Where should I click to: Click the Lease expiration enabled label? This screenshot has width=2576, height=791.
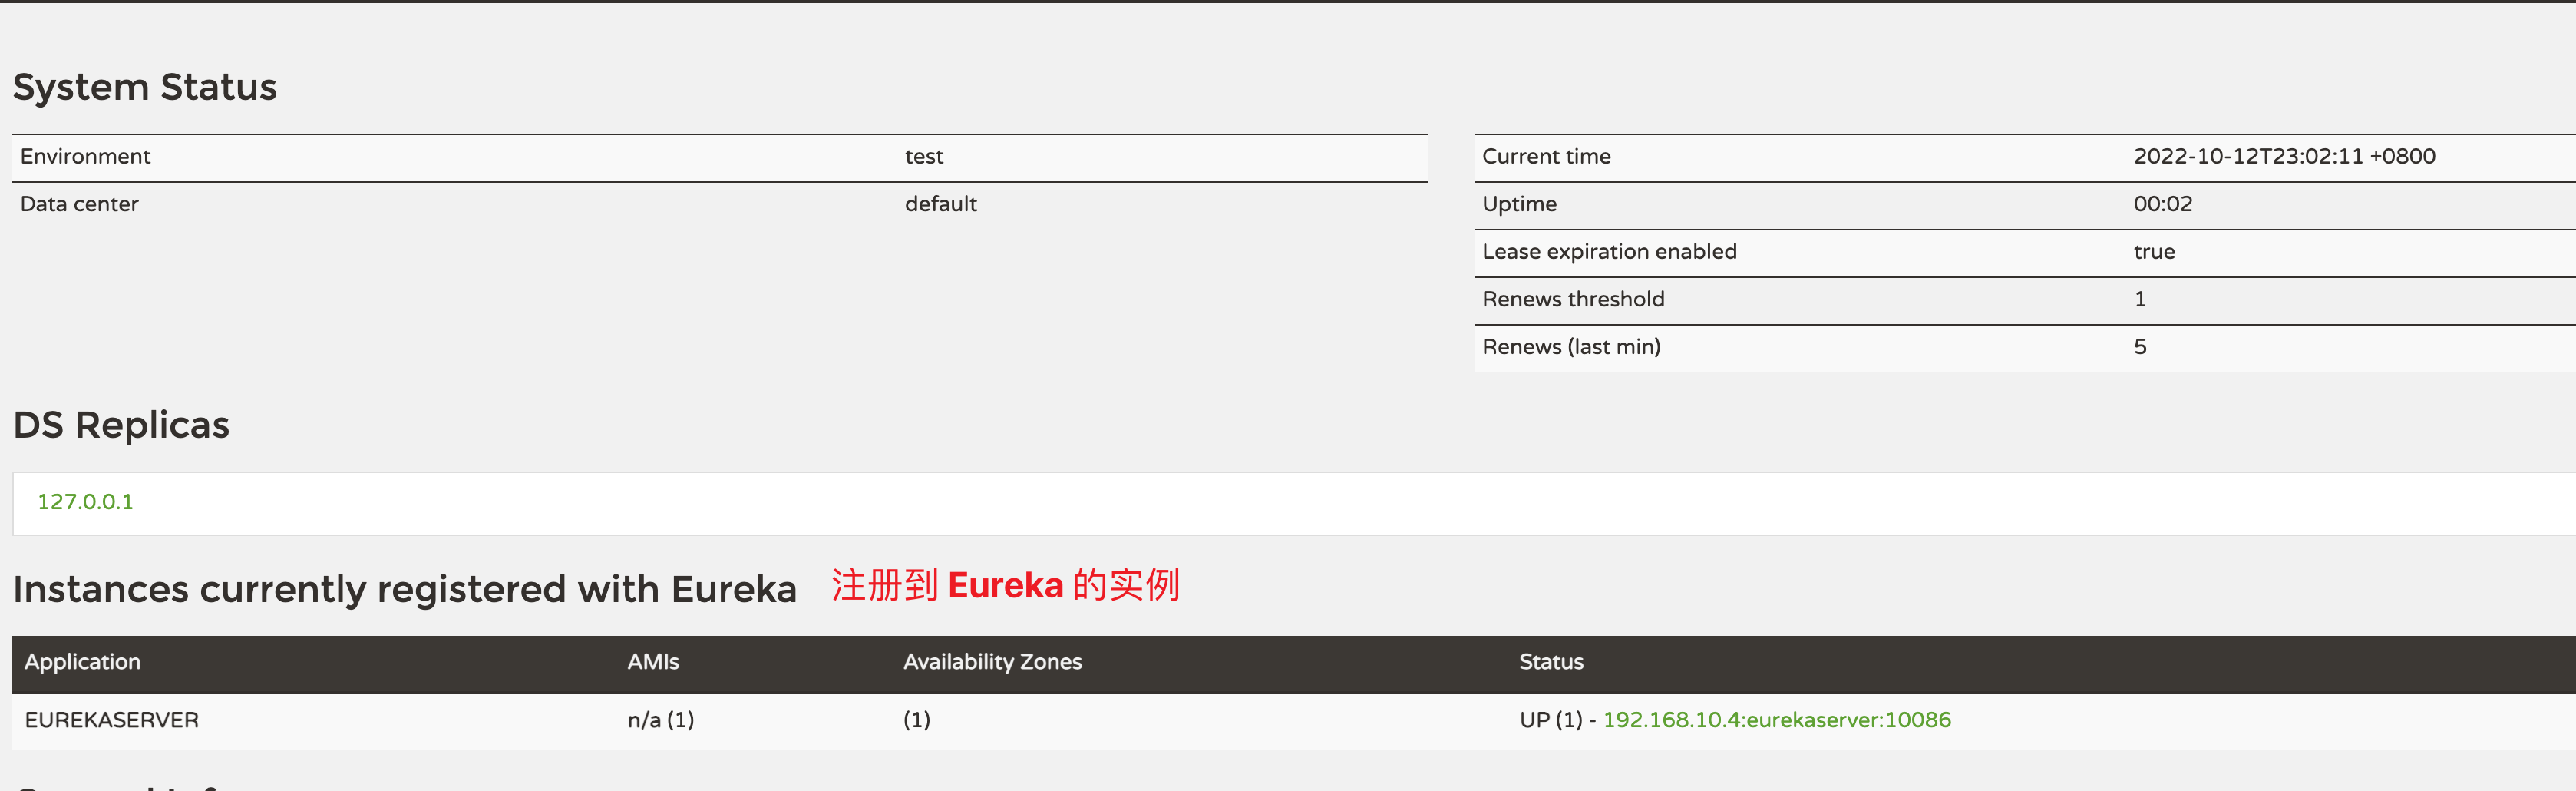[x=1608, y=252]
